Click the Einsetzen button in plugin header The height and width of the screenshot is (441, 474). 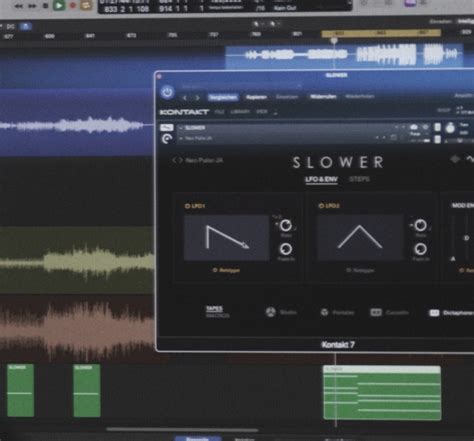coord(287,97)
